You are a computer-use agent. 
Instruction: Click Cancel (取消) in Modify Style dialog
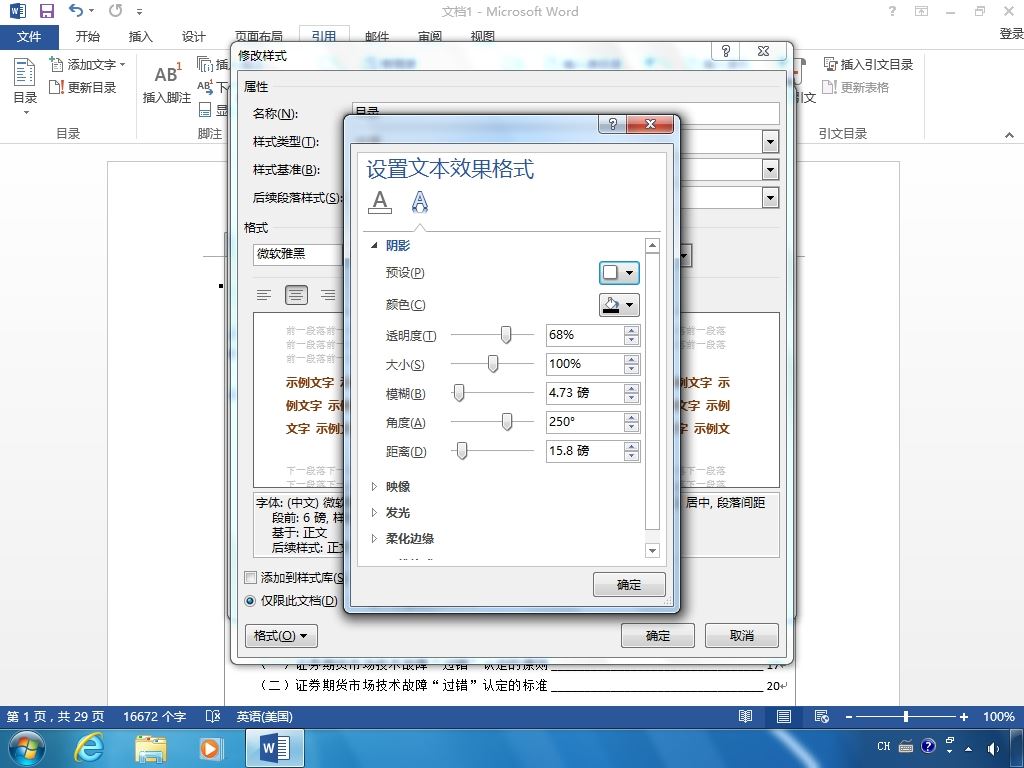[742, 635]
